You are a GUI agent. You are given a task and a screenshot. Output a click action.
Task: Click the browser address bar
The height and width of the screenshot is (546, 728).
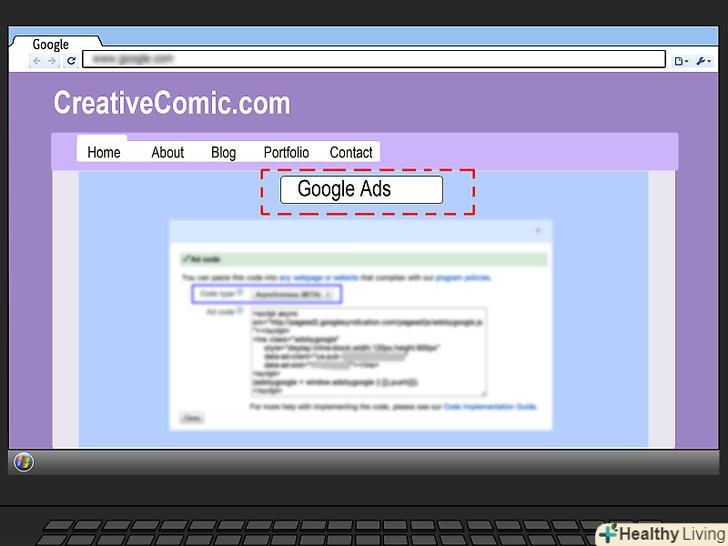(x=374, y=59)
